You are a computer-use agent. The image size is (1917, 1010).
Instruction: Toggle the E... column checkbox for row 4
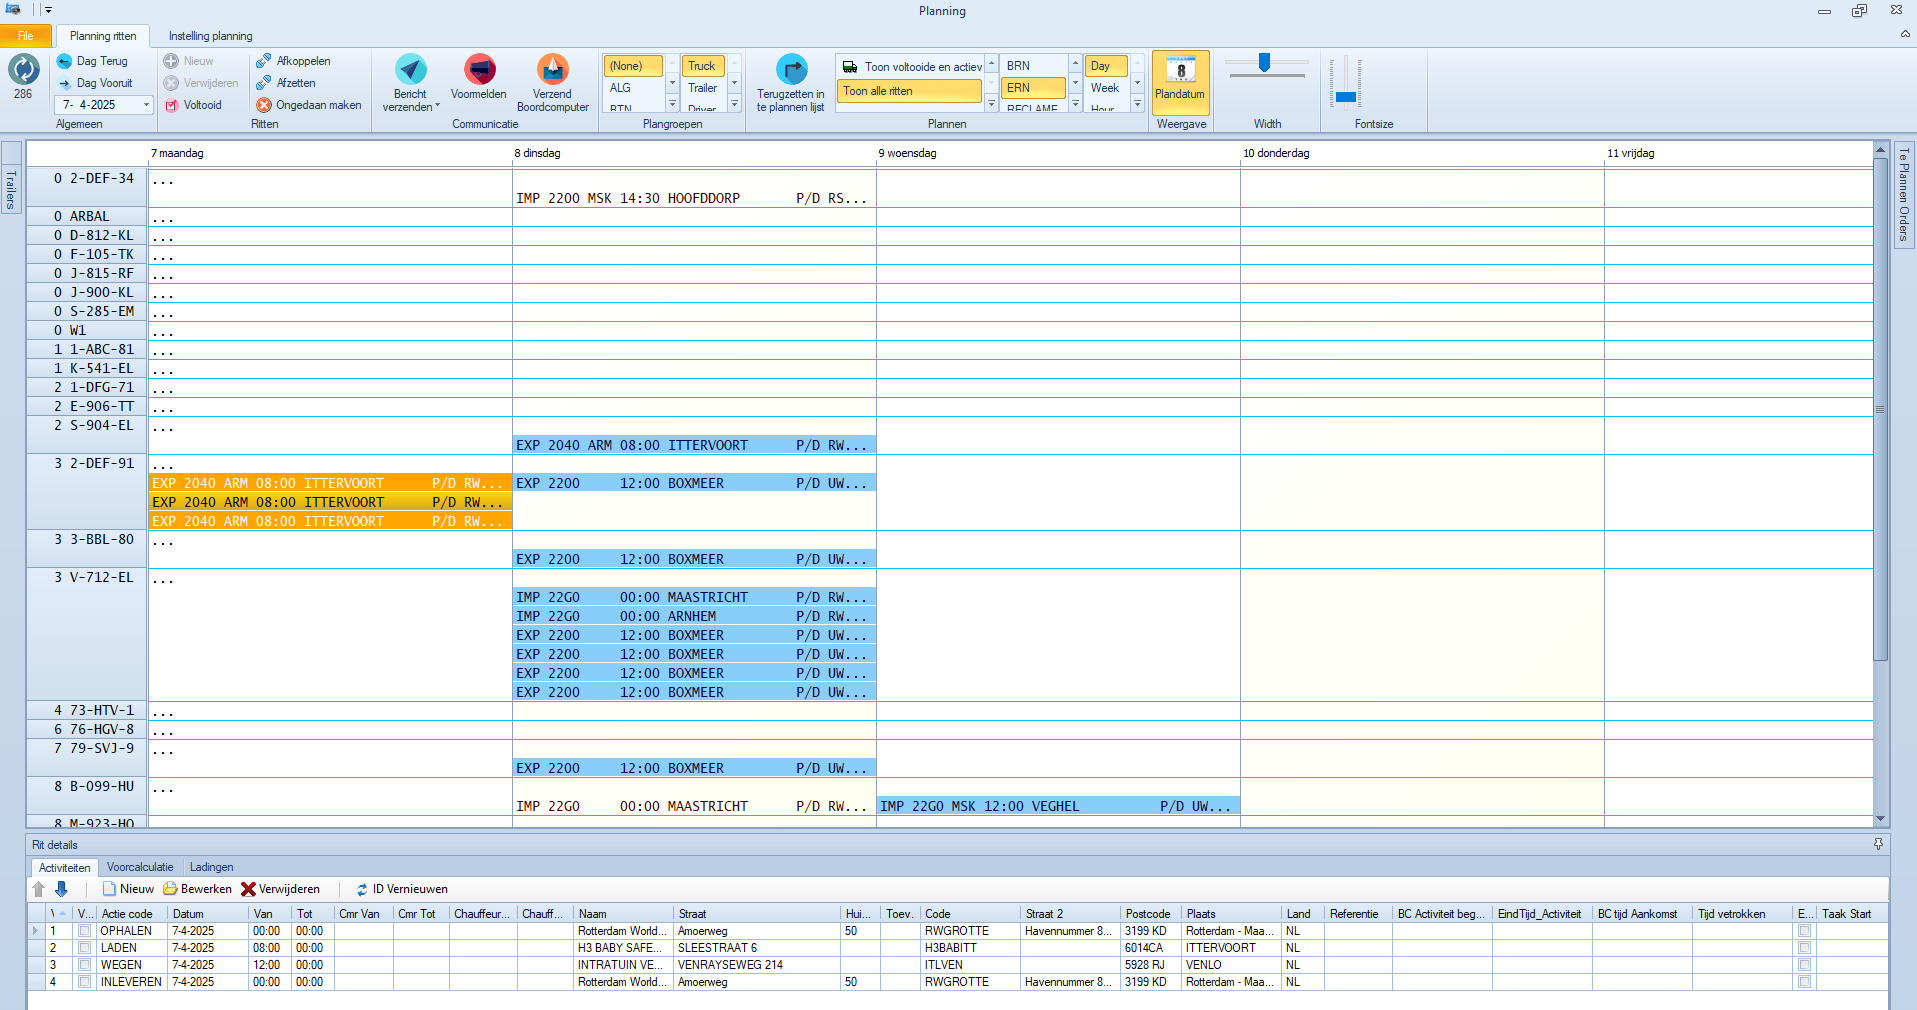click(x=1804, y=982)
